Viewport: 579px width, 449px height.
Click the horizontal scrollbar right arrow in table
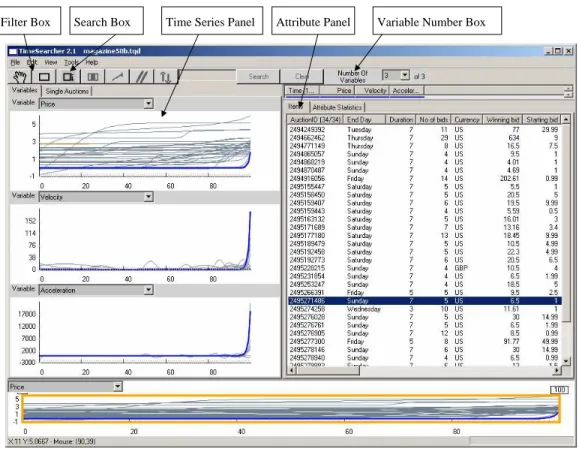[557, 370]
